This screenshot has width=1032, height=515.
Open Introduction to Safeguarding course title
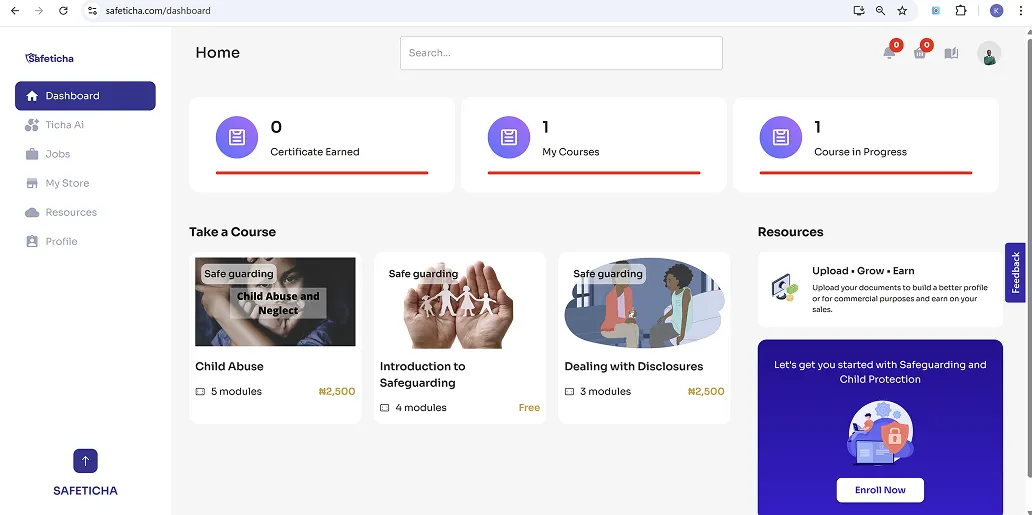pyautogui.click(x=423, y=375)
